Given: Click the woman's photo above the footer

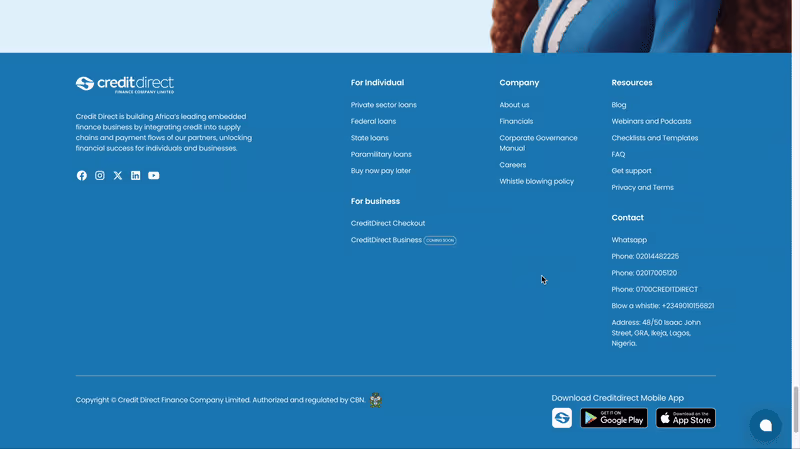Looking at the screenshot, I should pos(640,26).
